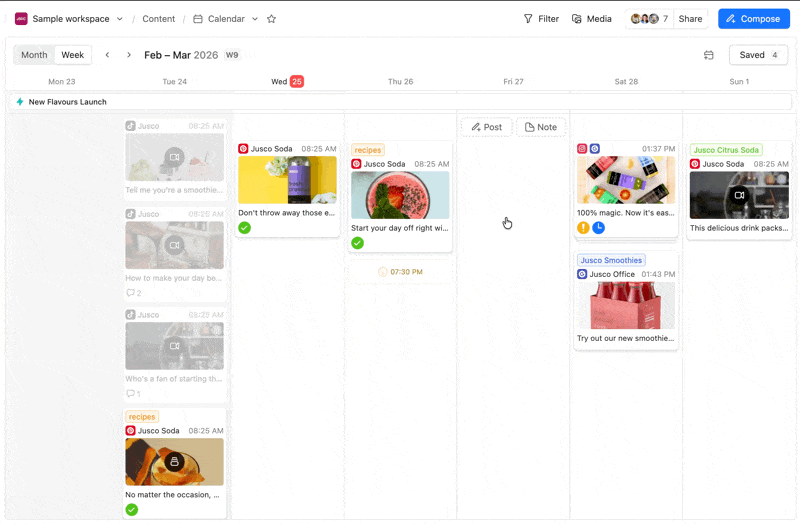Image resolution: width=800 pixels, height=524 pixels.
Task: Click the lightning icon beside New Flavours Launch
Action: [x=20, y=102]
